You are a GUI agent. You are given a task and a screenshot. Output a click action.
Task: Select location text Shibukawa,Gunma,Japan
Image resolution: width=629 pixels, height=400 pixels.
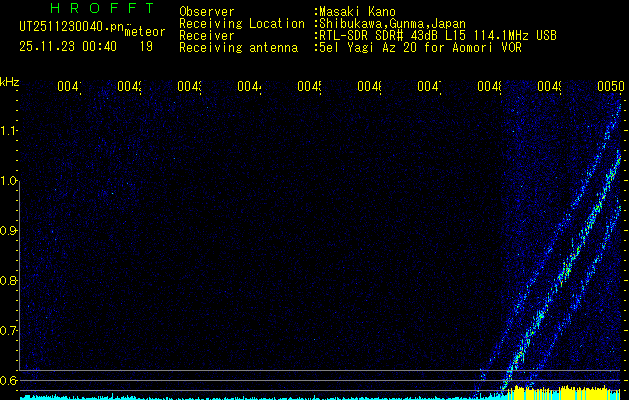pyautogui.click(x=392, y=24)
